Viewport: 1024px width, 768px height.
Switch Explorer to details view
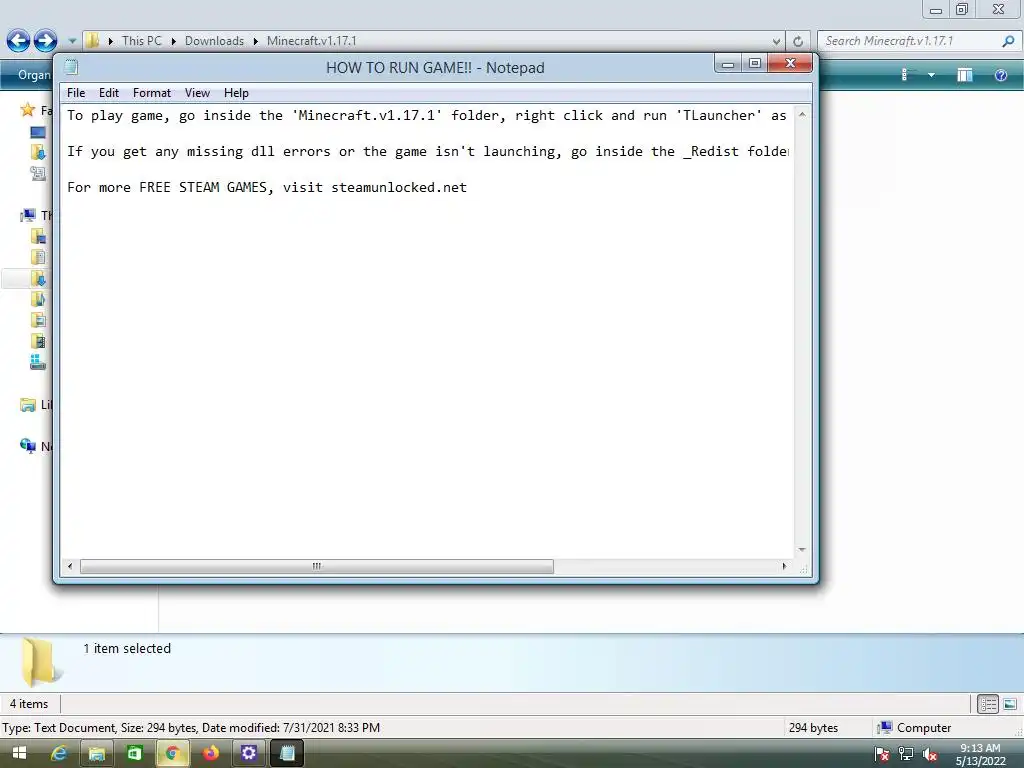tap(988, 704)
